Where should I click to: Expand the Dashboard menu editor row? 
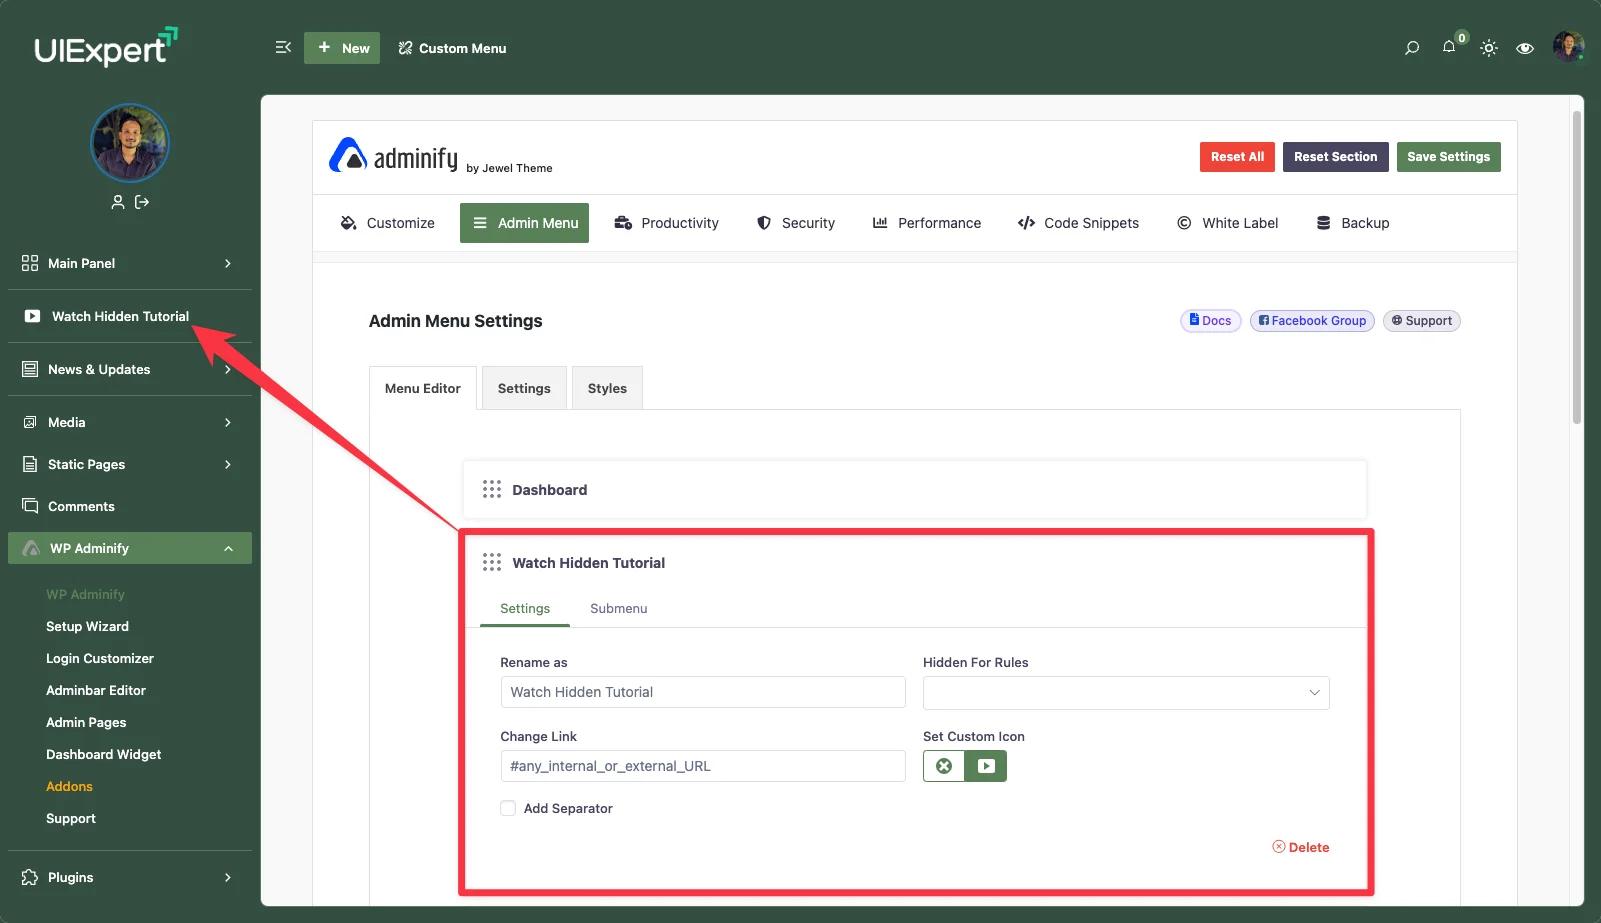coord(914,489)
